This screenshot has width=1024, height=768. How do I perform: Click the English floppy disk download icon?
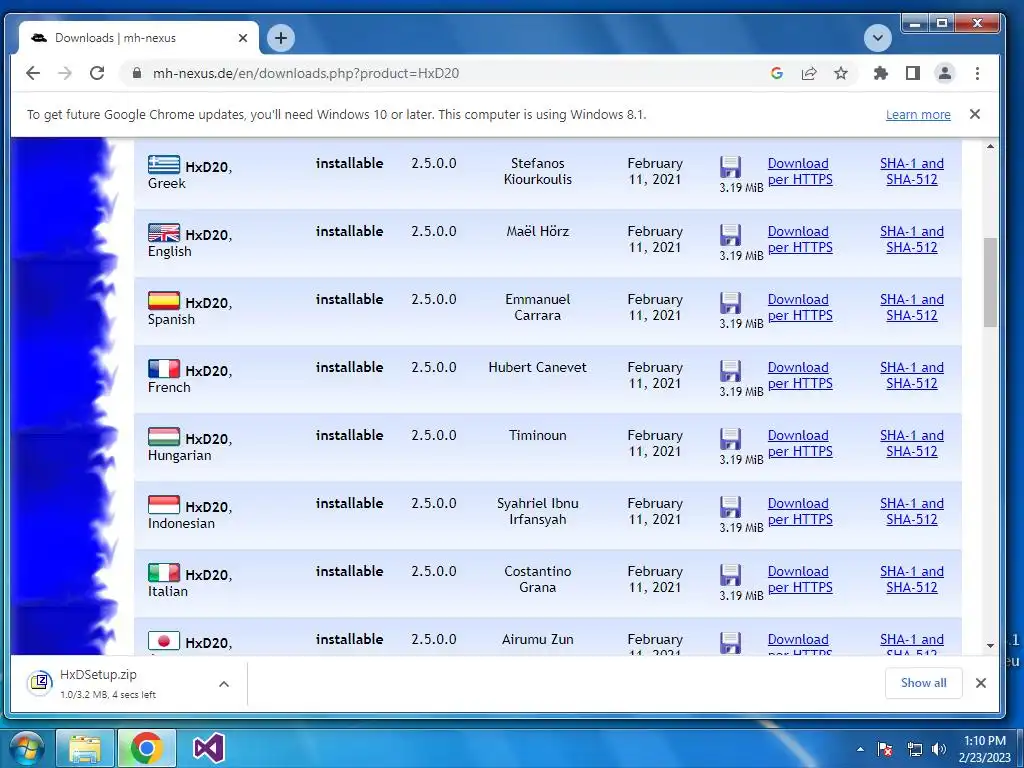coord(730,235)
